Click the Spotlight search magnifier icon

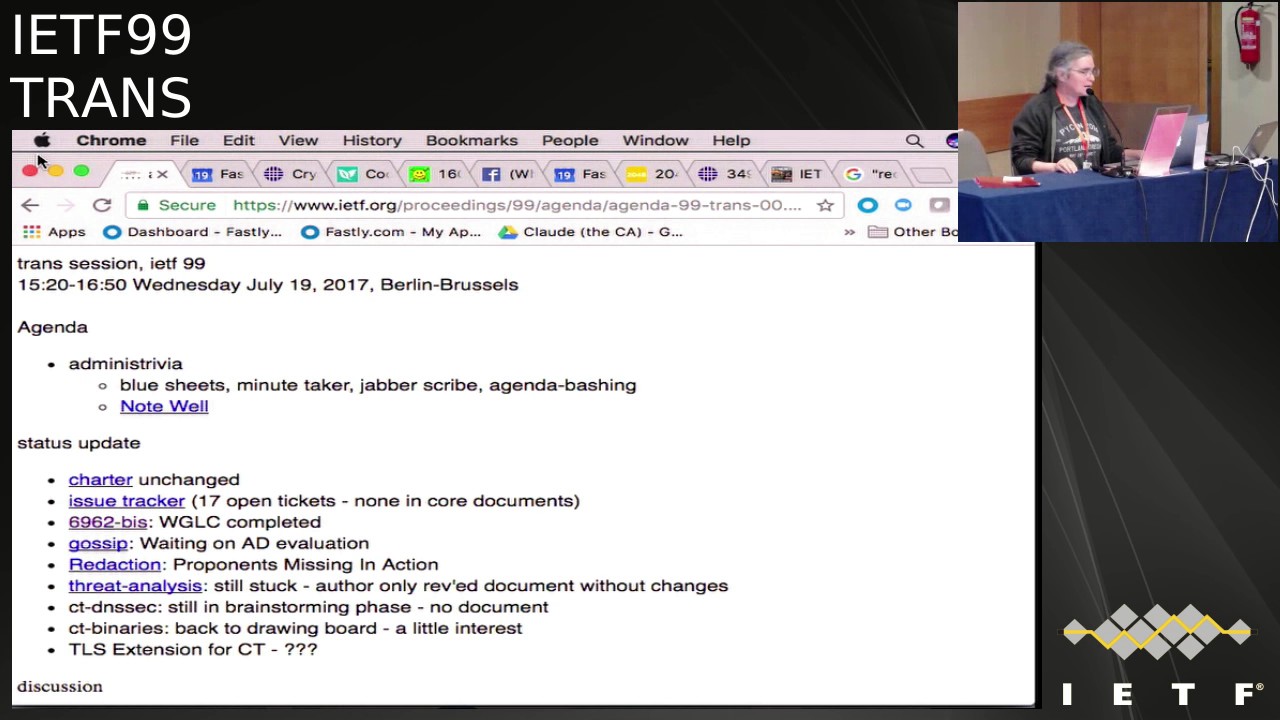coord(914,141)
